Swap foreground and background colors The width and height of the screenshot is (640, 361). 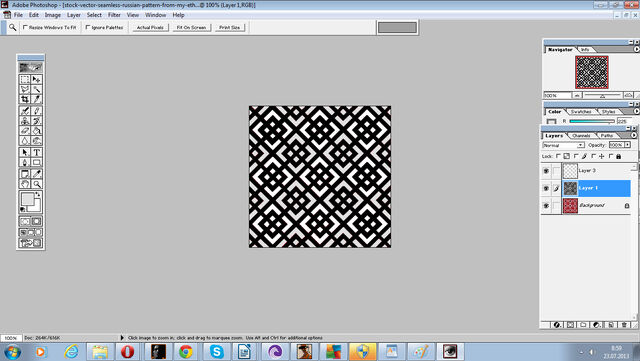tap(38, 194)
